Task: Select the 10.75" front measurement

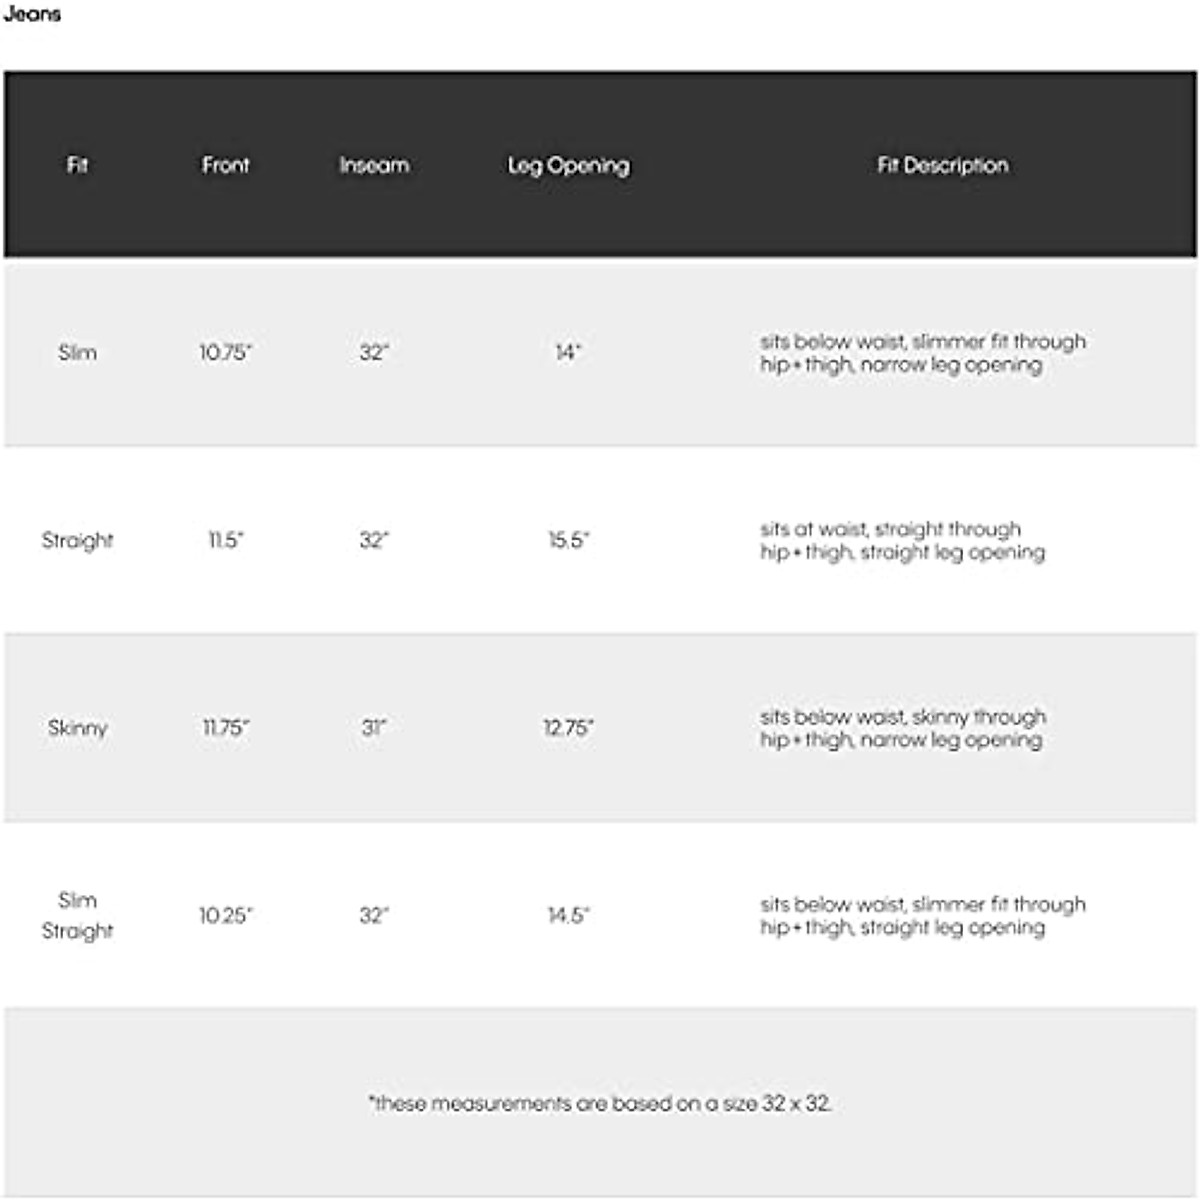Action: coord(225,352)
